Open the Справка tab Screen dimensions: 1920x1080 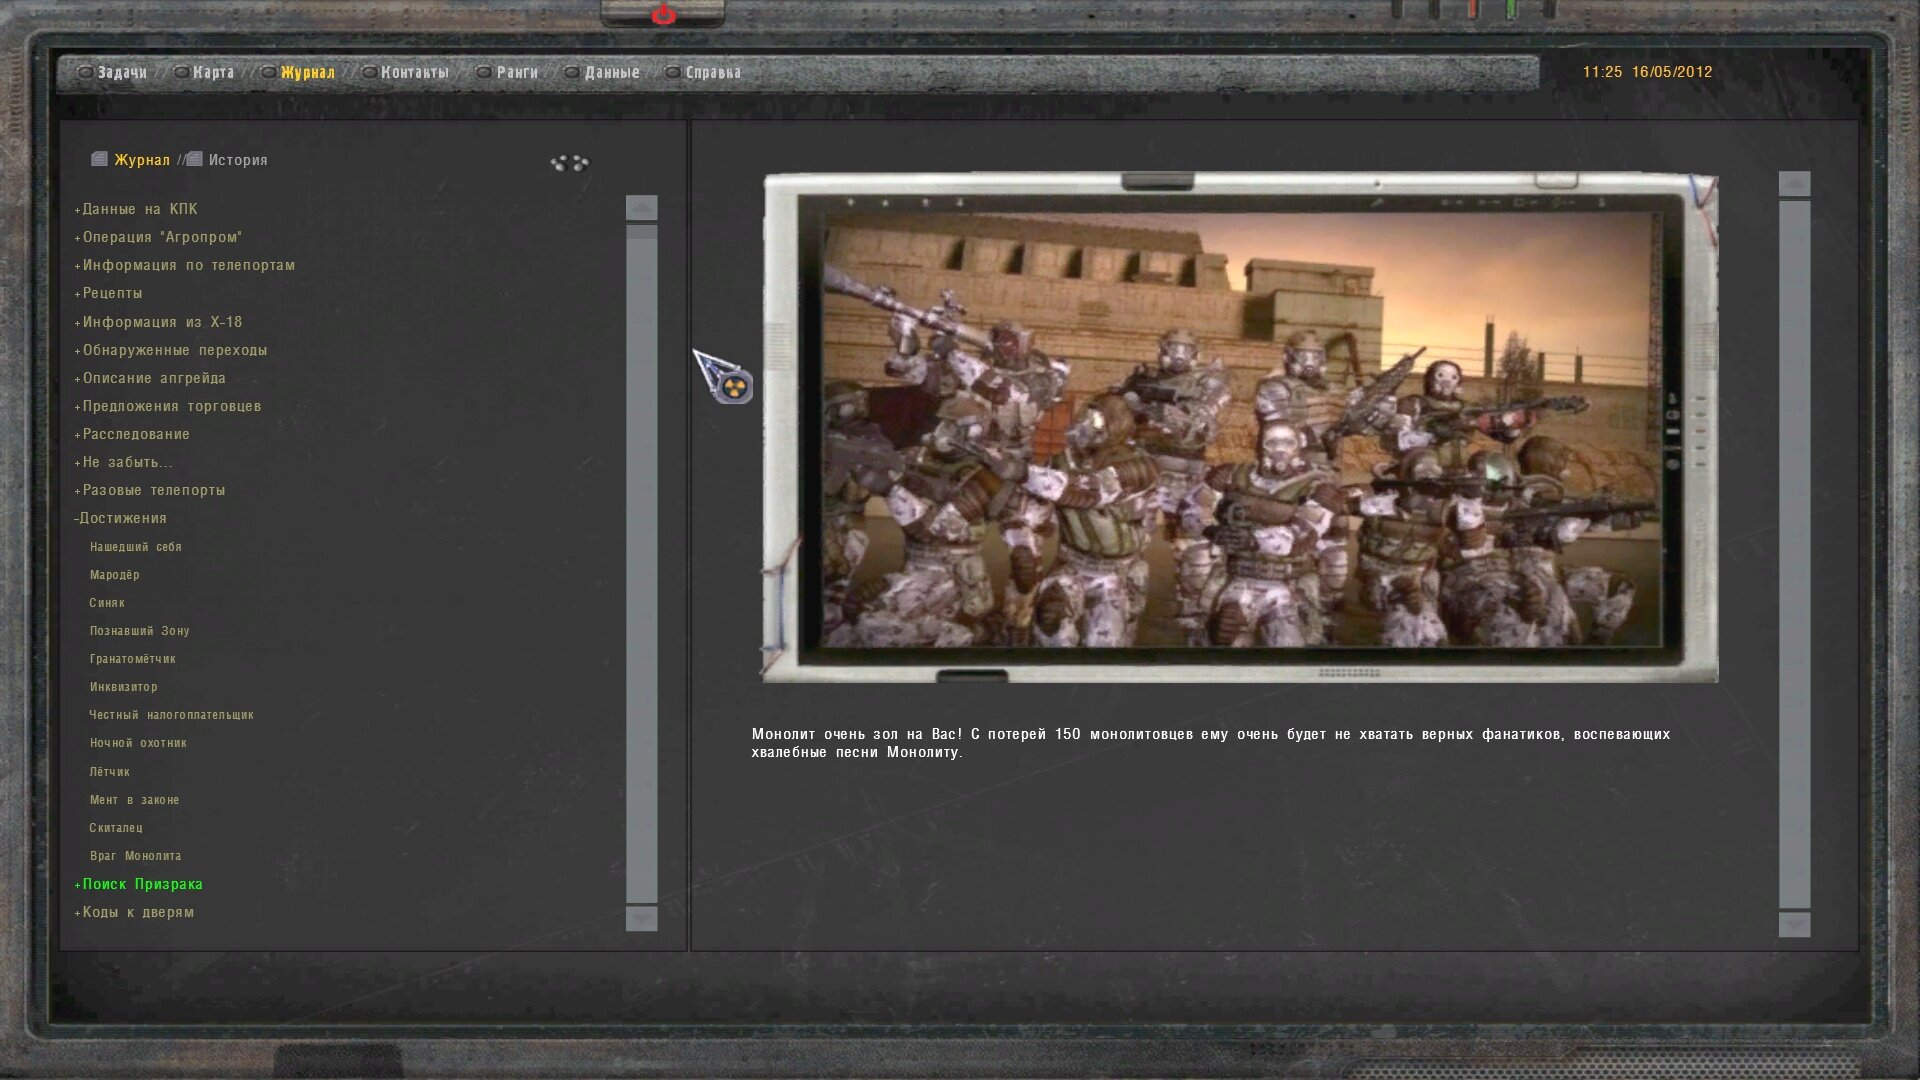coord(713,72)
